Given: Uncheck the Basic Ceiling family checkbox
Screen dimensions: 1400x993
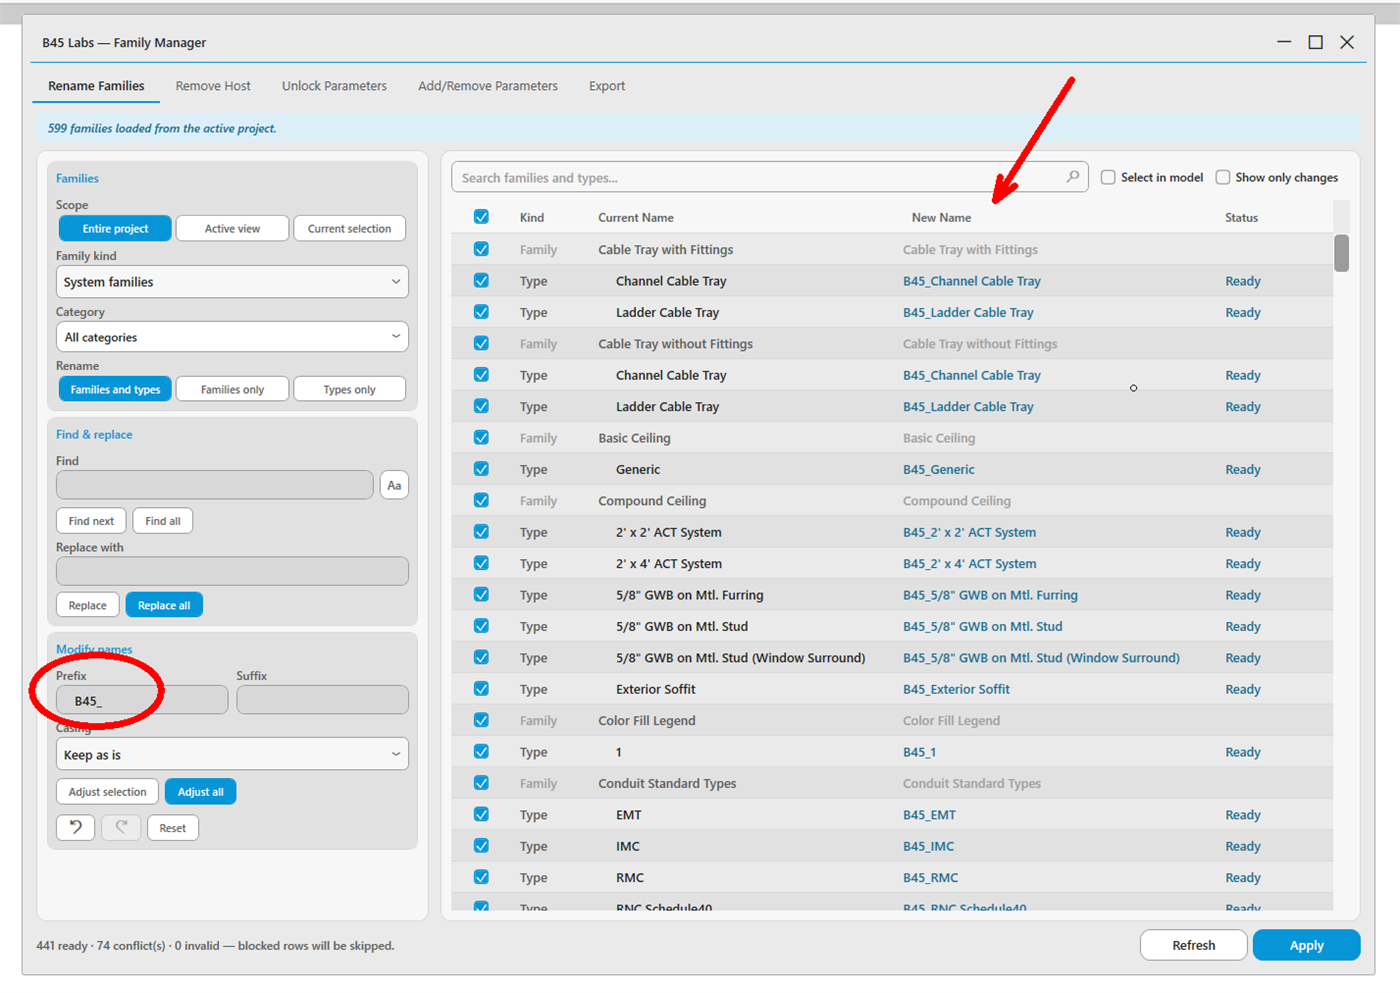Looking at the screenshot, I should point(481,437).
